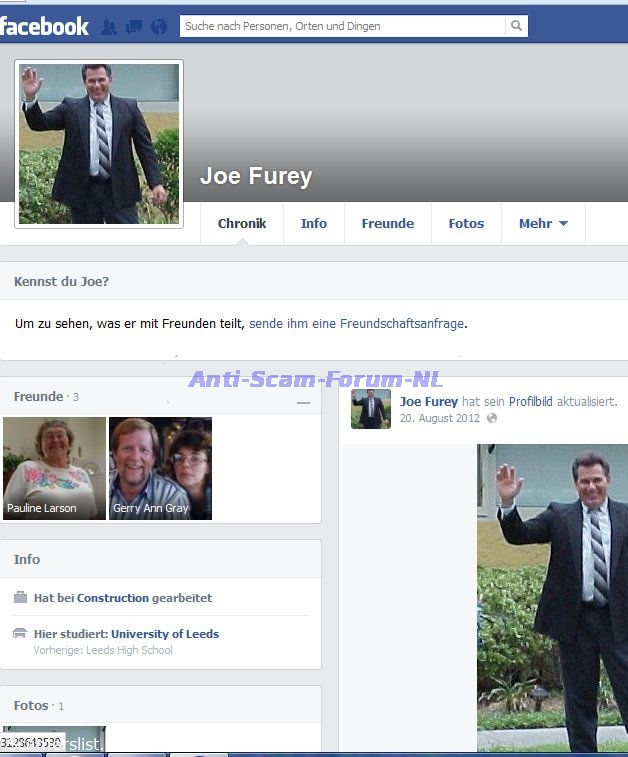Select the Info tab
The width and height of the screenshot is (628, 757).
tap(314, 224)
